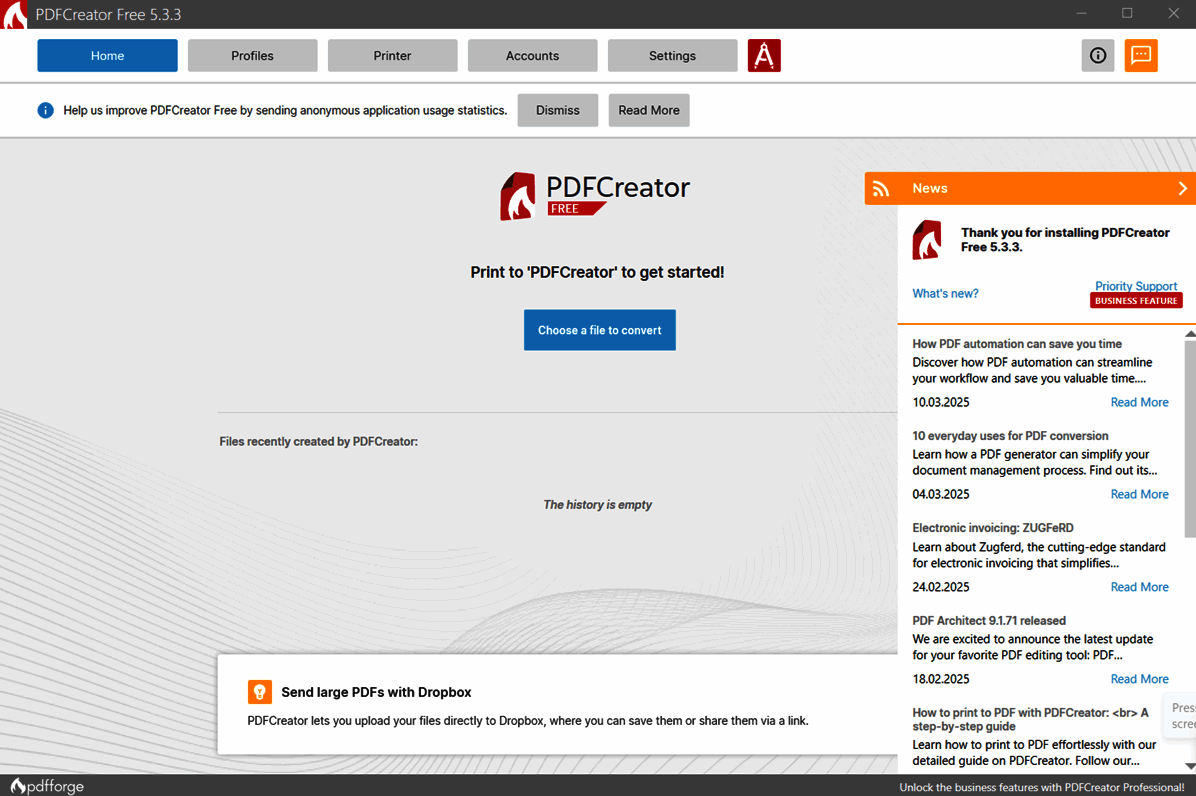Open the Priority Support link

coord(1136,286)
